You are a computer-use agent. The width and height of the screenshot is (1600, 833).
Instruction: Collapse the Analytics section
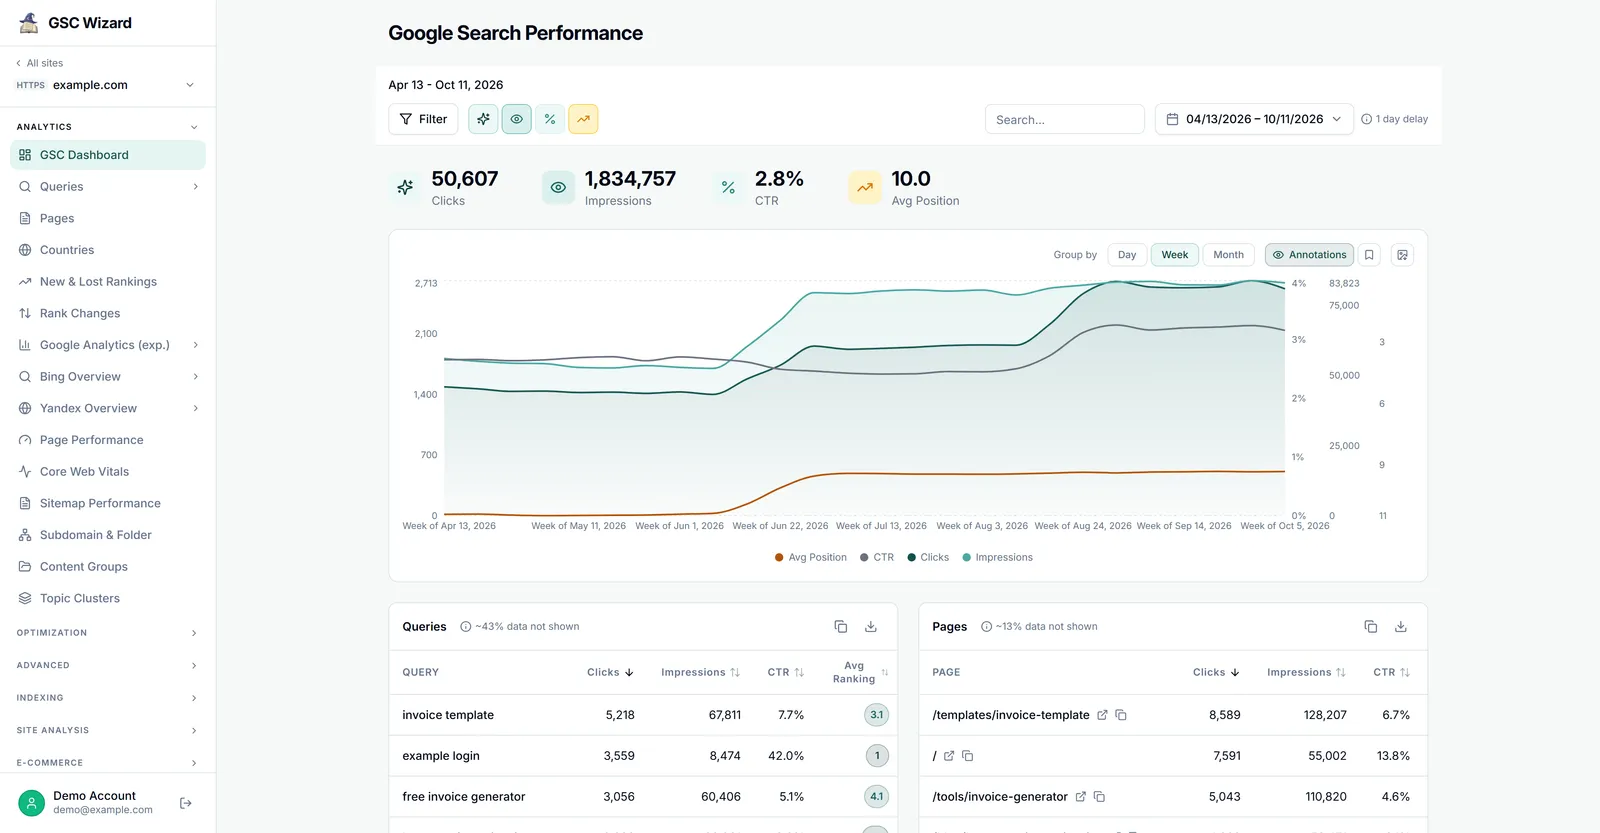click(108, 127)
